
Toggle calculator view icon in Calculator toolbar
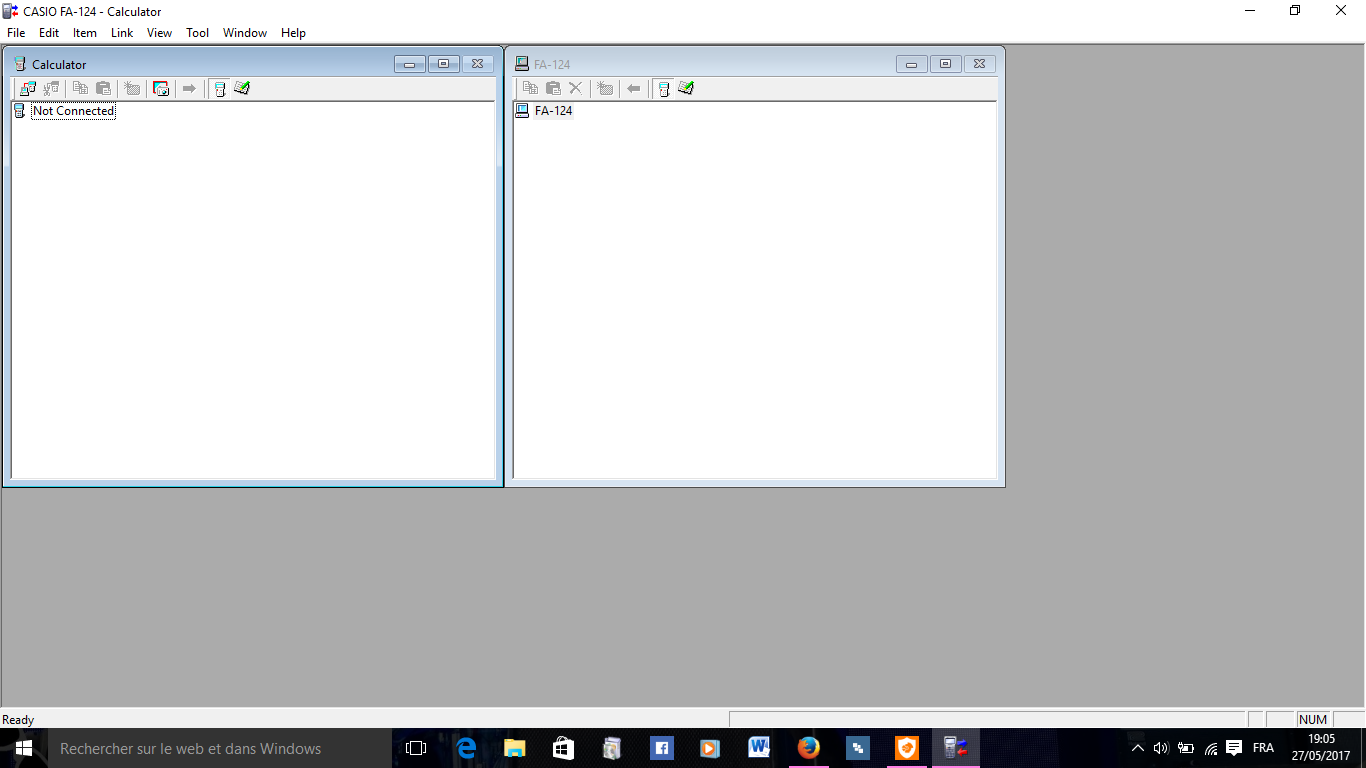pos(219,89)
